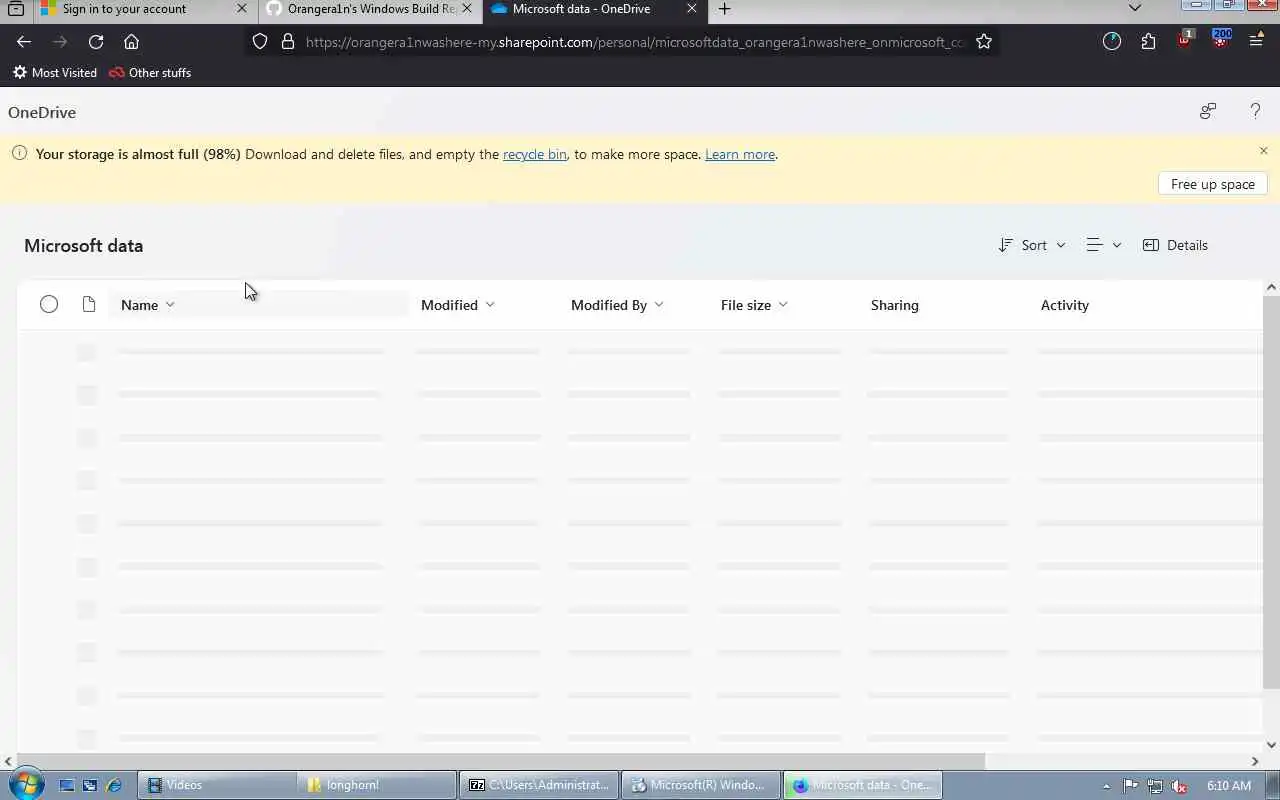Switch to the longhorn! taskbar window
Screen dimensions: 1280x800
point(376,785)
